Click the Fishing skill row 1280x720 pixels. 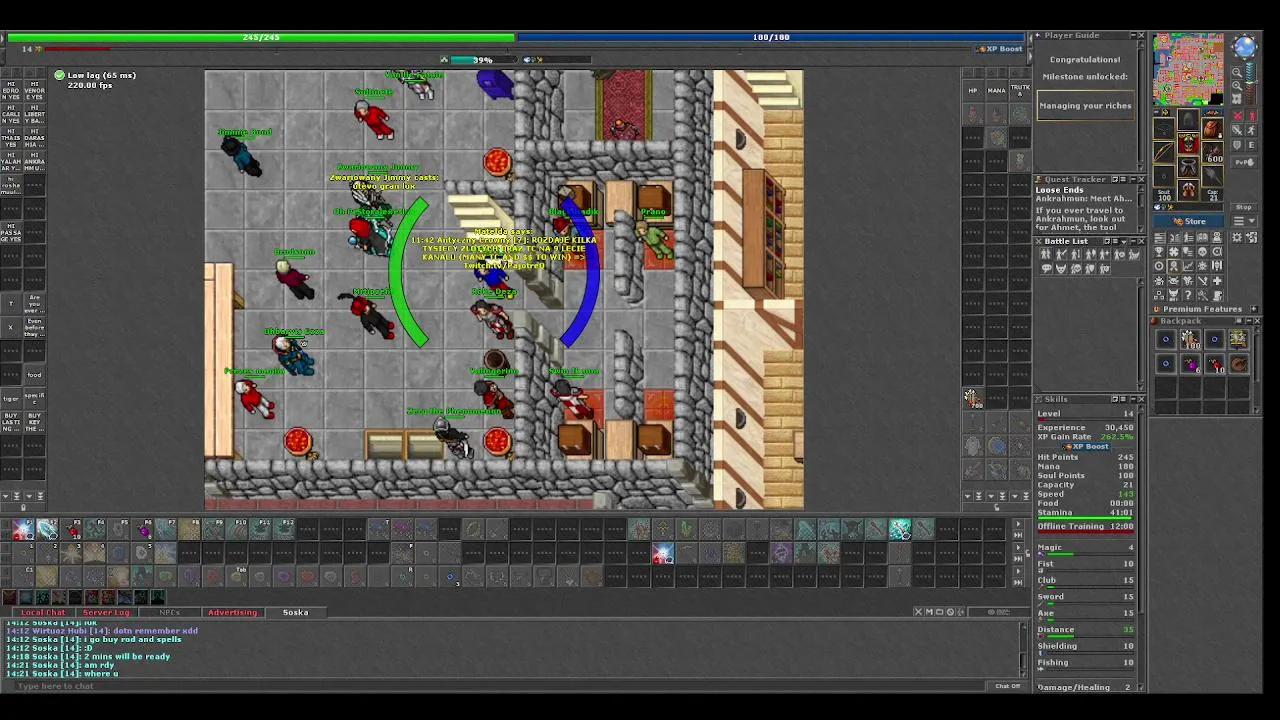pos(1085,662)
